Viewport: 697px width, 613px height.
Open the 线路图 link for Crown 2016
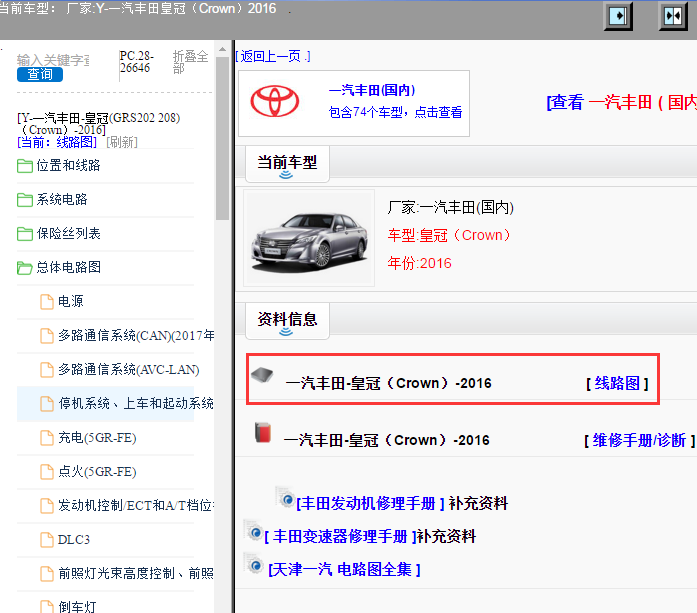tap(617, 383)
